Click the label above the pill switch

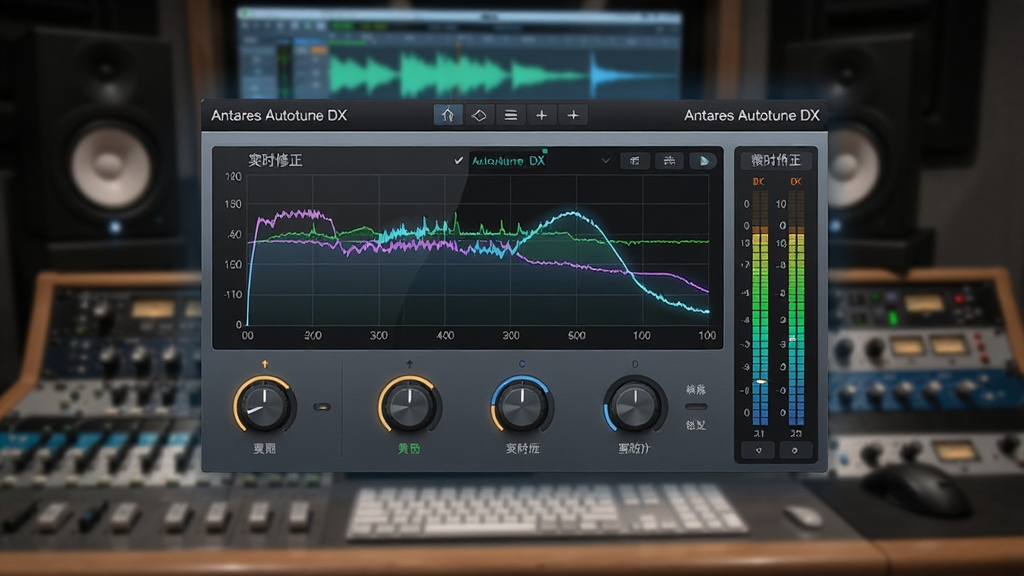696,390
